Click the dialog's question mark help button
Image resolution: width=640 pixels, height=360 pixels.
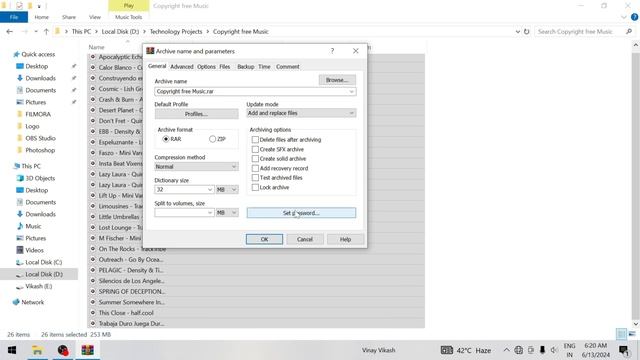[x=332, y=51]
